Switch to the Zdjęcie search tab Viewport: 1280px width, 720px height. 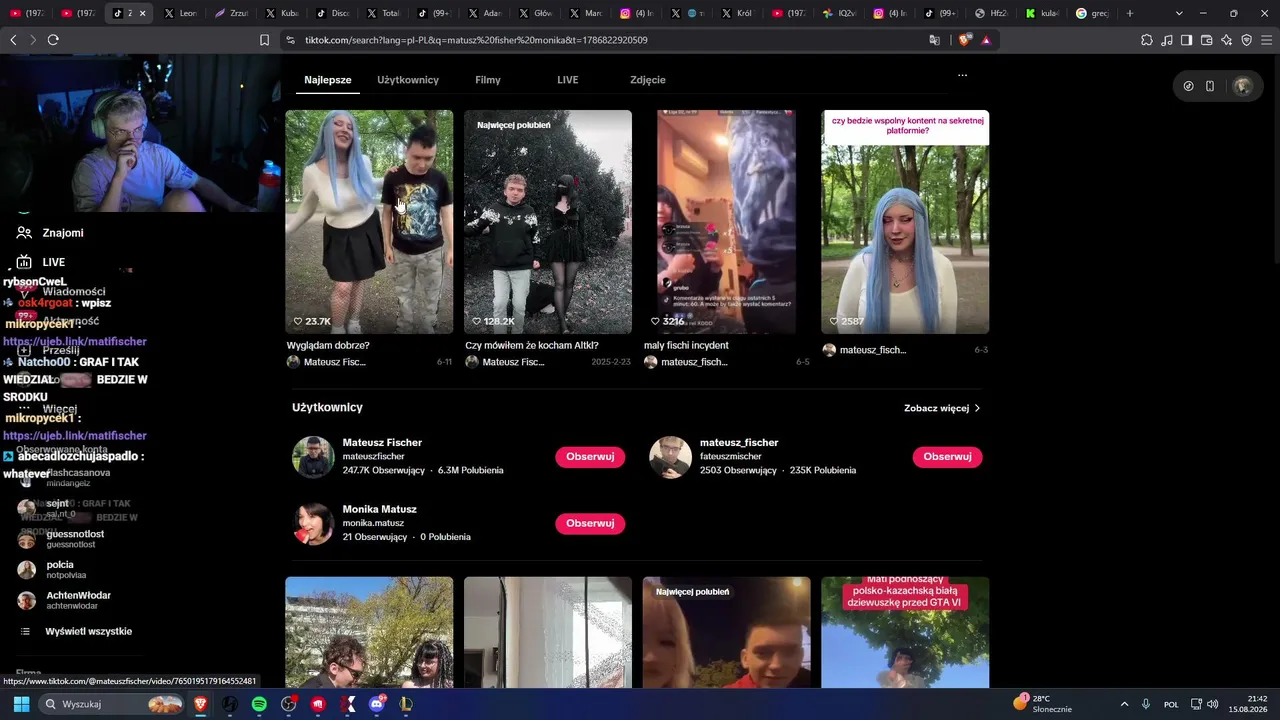pos(648,80)
